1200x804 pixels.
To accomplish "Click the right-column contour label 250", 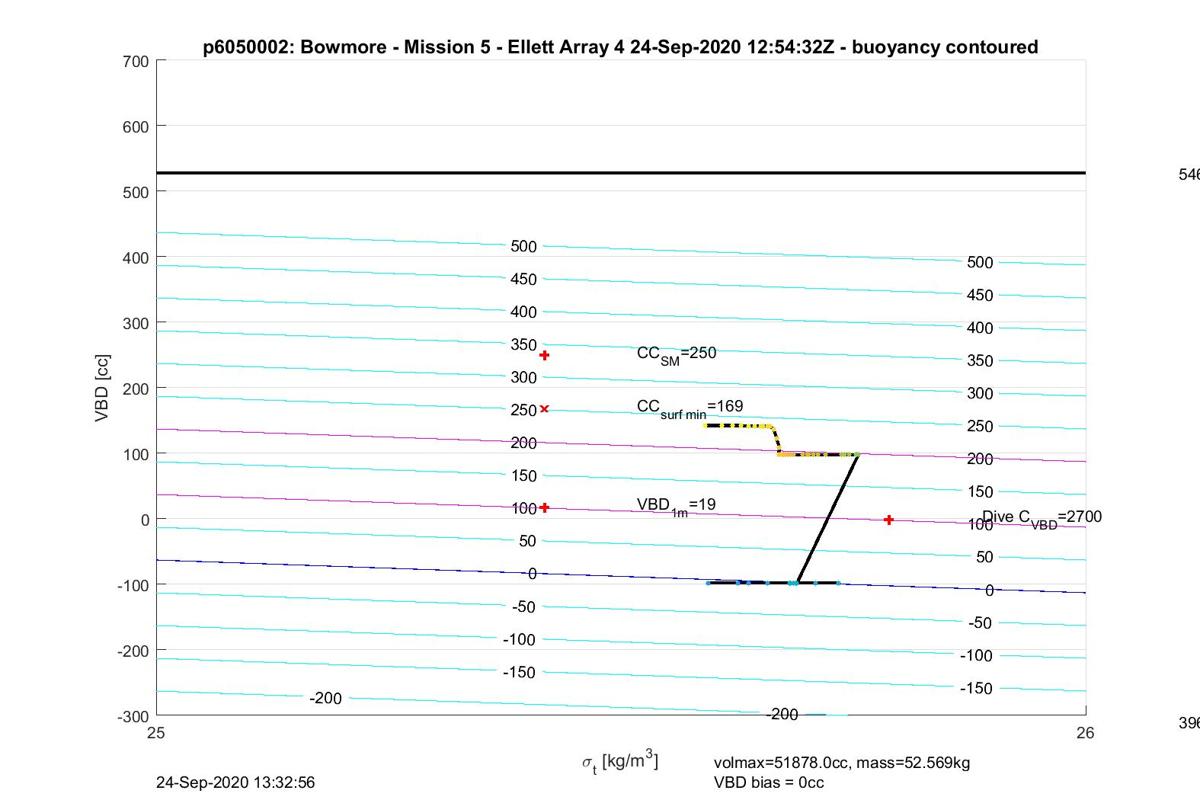I will tap(980, 426).
